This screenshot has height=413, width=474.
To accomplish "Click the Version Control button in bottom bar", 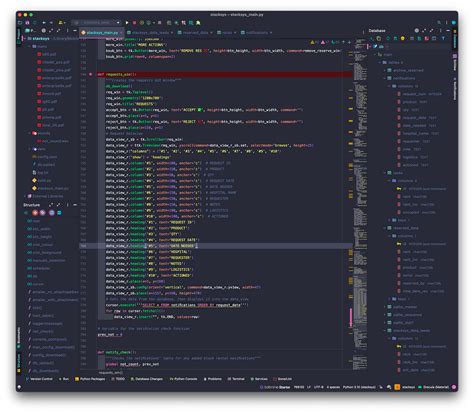I will click(39, 379).
